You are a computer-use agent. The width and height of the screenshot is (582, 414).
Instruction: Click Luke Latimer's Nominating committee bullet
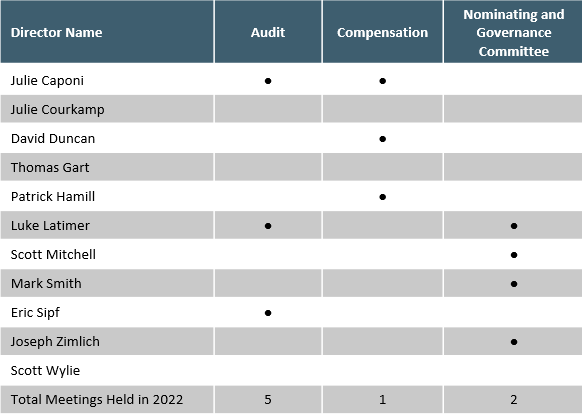tap(514, 226)
